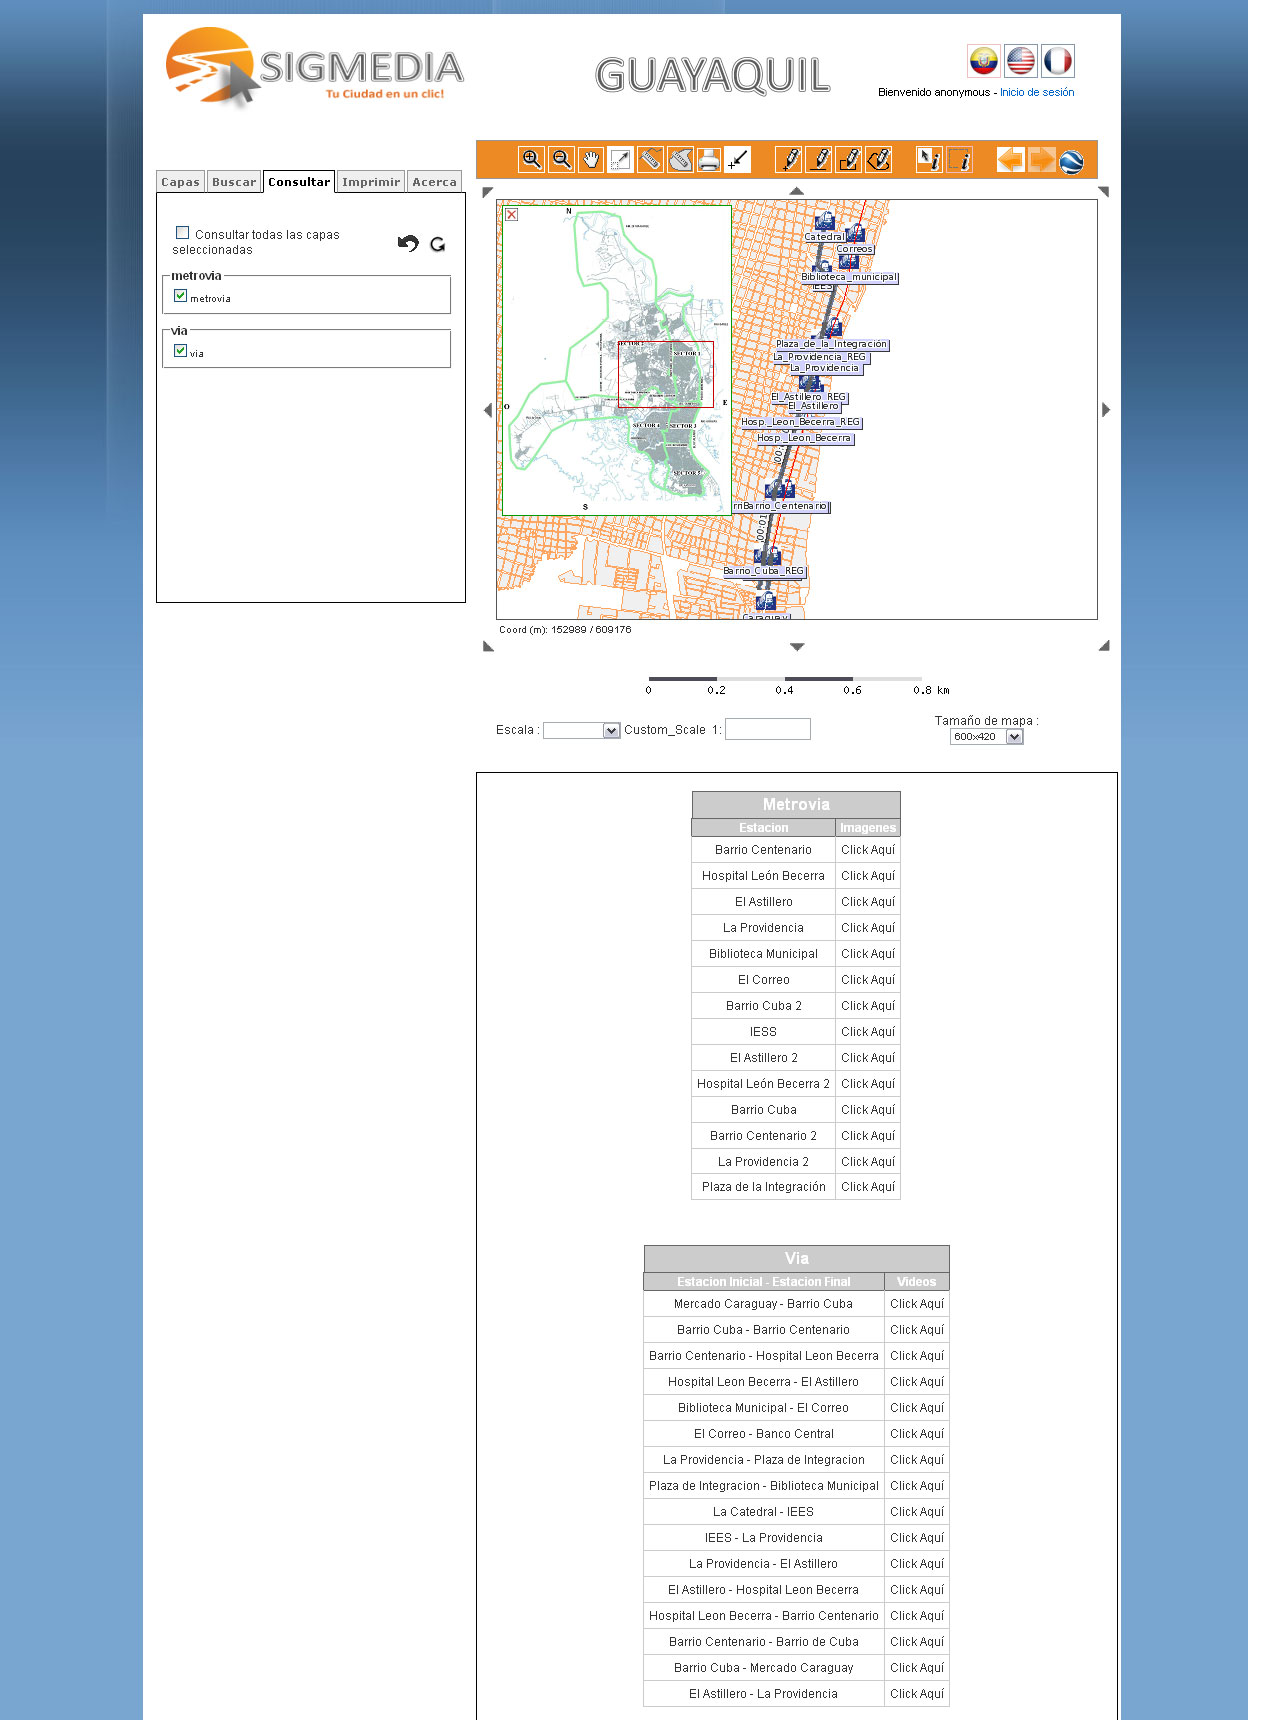Select the identify by rectangle tool
Screen dimensions: 1280x1720
click(x=960, y=159)
